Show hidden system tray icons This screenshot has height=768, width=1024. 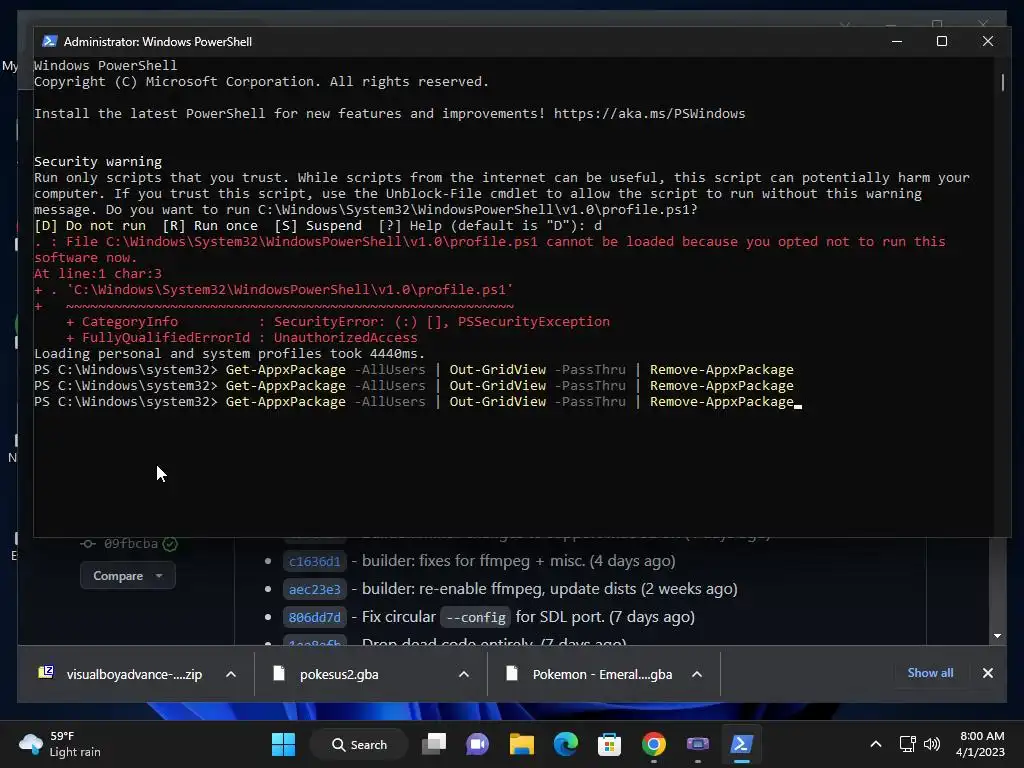point(876,744)
